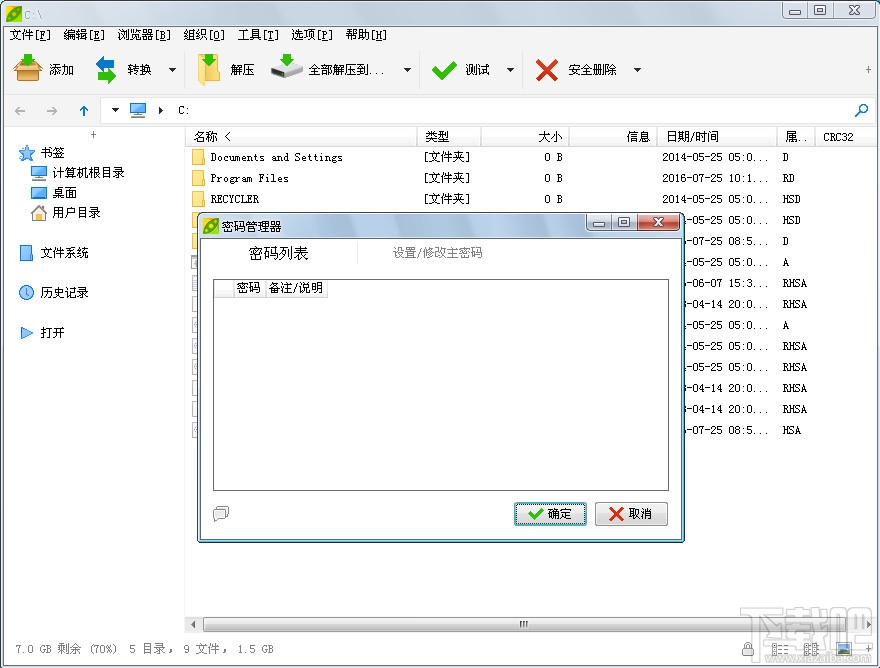Click the Add (添加) archive toolbar icon
The image size is (880, 668).
coord(28,68)
